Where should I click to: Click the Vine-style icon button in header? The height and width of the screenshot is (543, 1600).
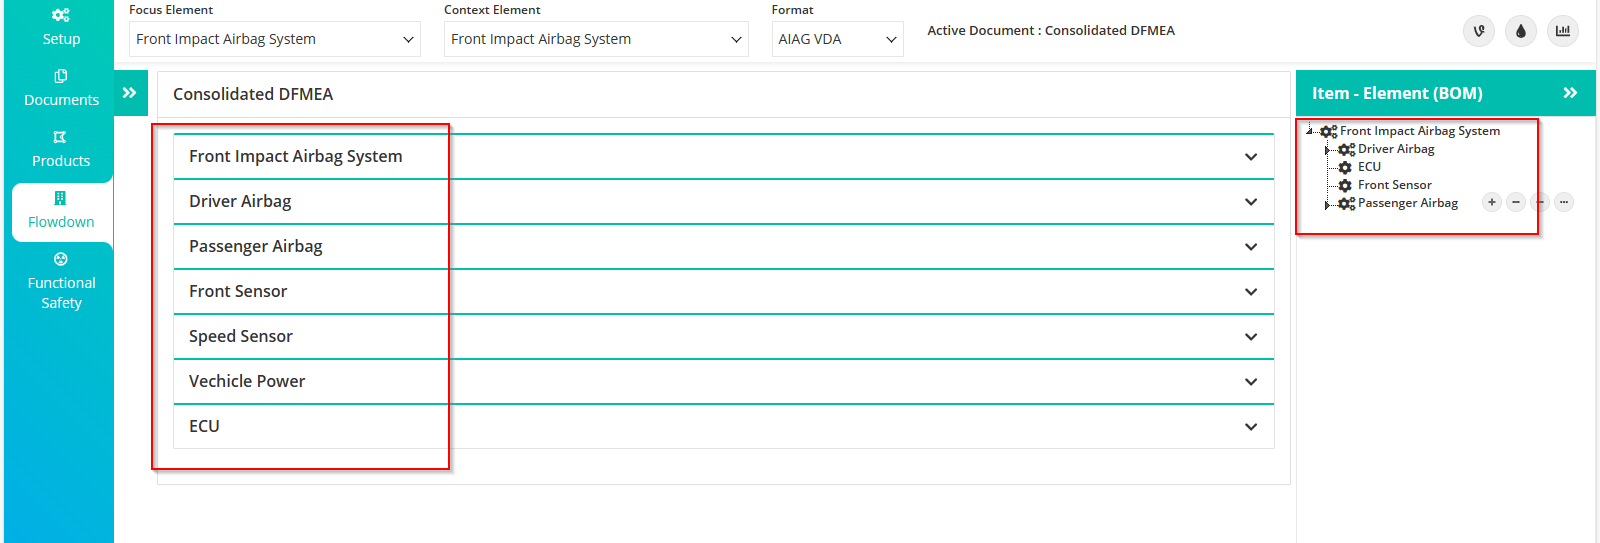coord(1479,31)
